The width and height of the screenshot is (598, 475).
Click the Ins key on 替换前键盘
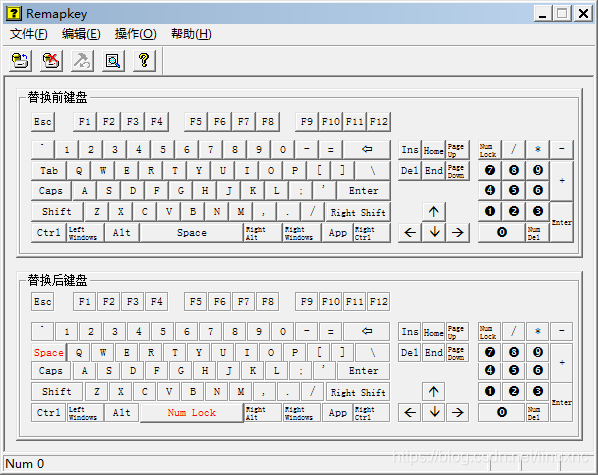click(x=410, y=150)
